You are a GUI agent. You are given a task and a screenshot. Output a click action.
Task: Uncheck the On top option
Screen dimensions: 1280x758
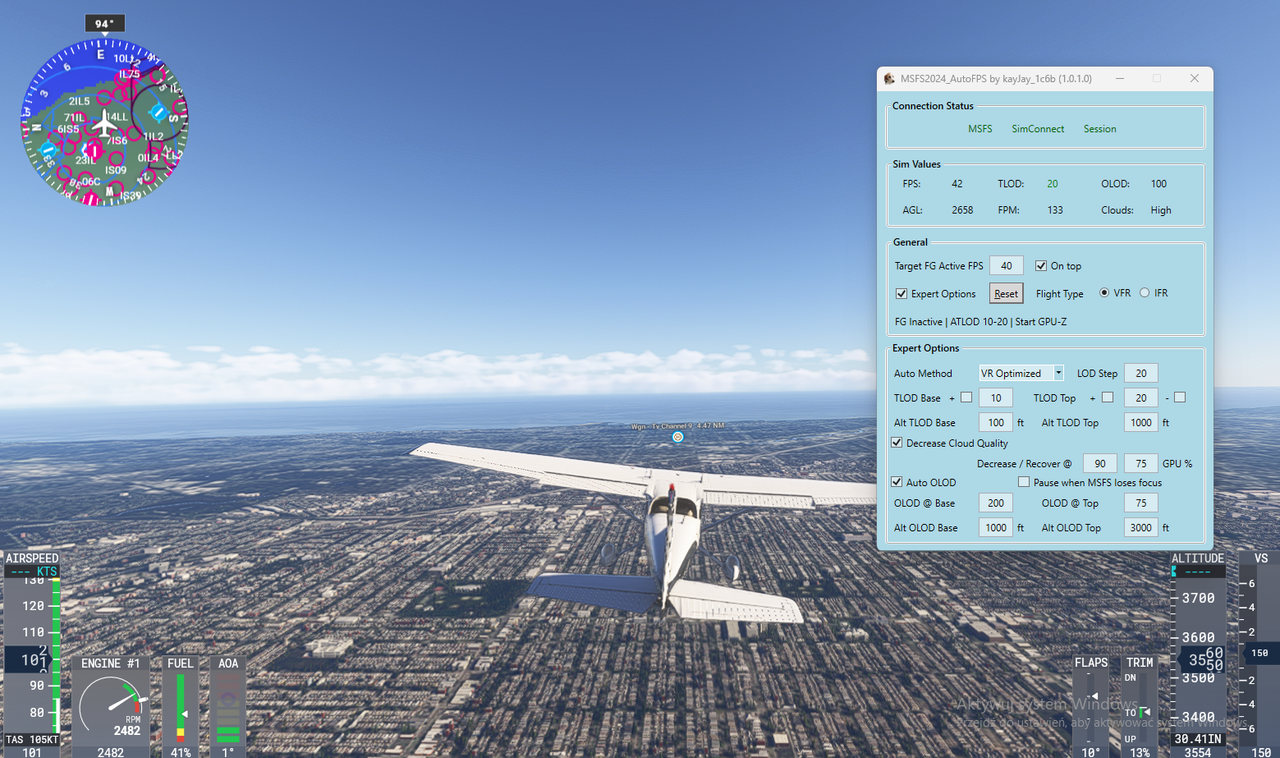(1041, 266)
